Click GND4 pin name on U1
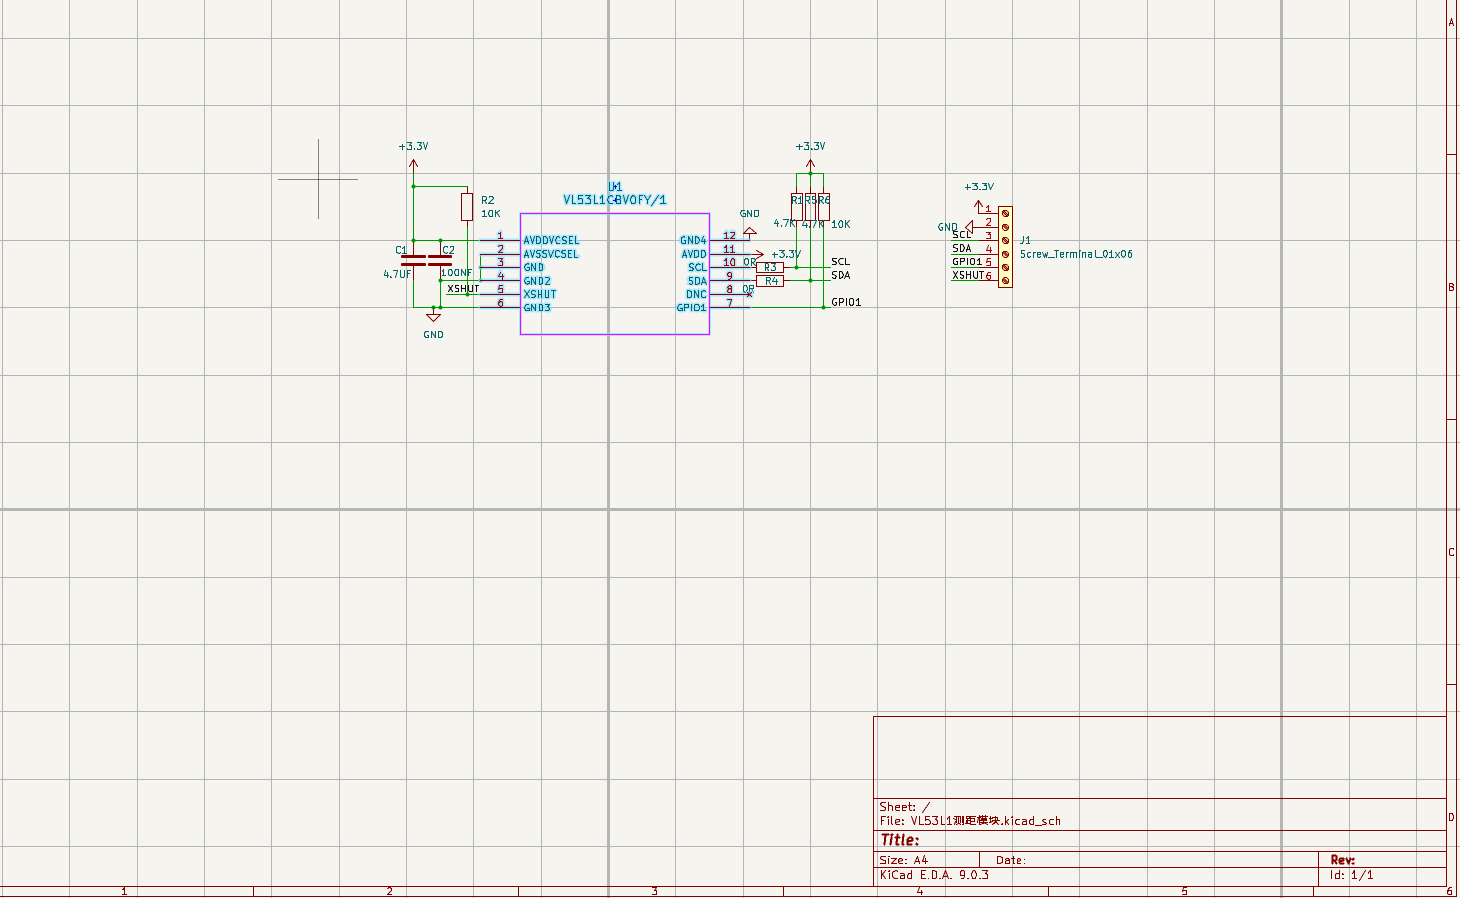Image resolution: width=1460 pixels, height=898 pixels. click(693, 240)
